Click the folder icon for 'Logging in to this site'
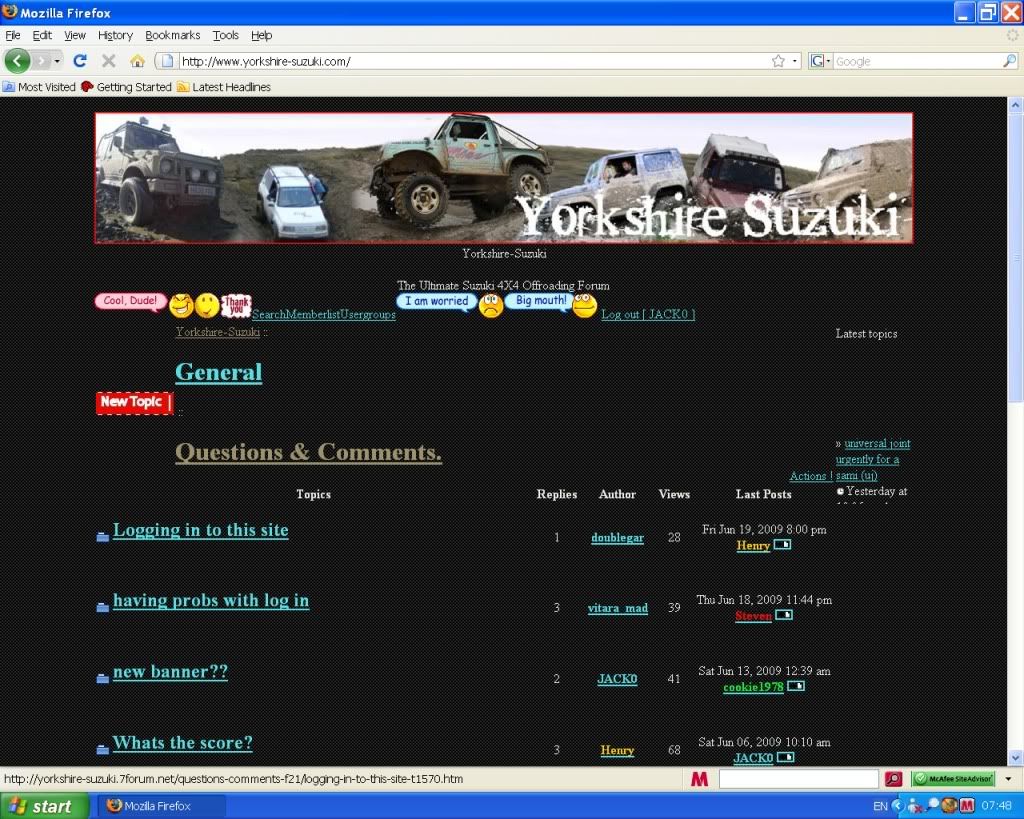The image size is (1024, 819). [103, 537]
